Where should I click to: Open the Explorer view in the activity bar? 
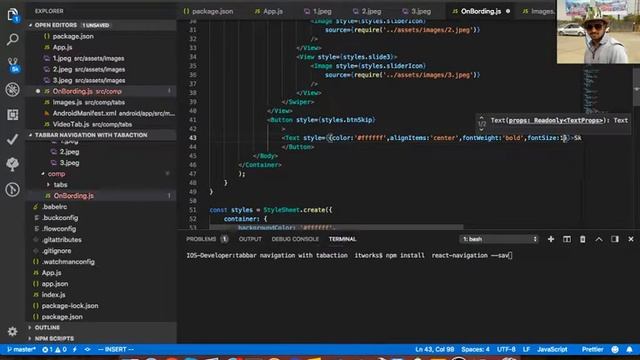(13, 15)
